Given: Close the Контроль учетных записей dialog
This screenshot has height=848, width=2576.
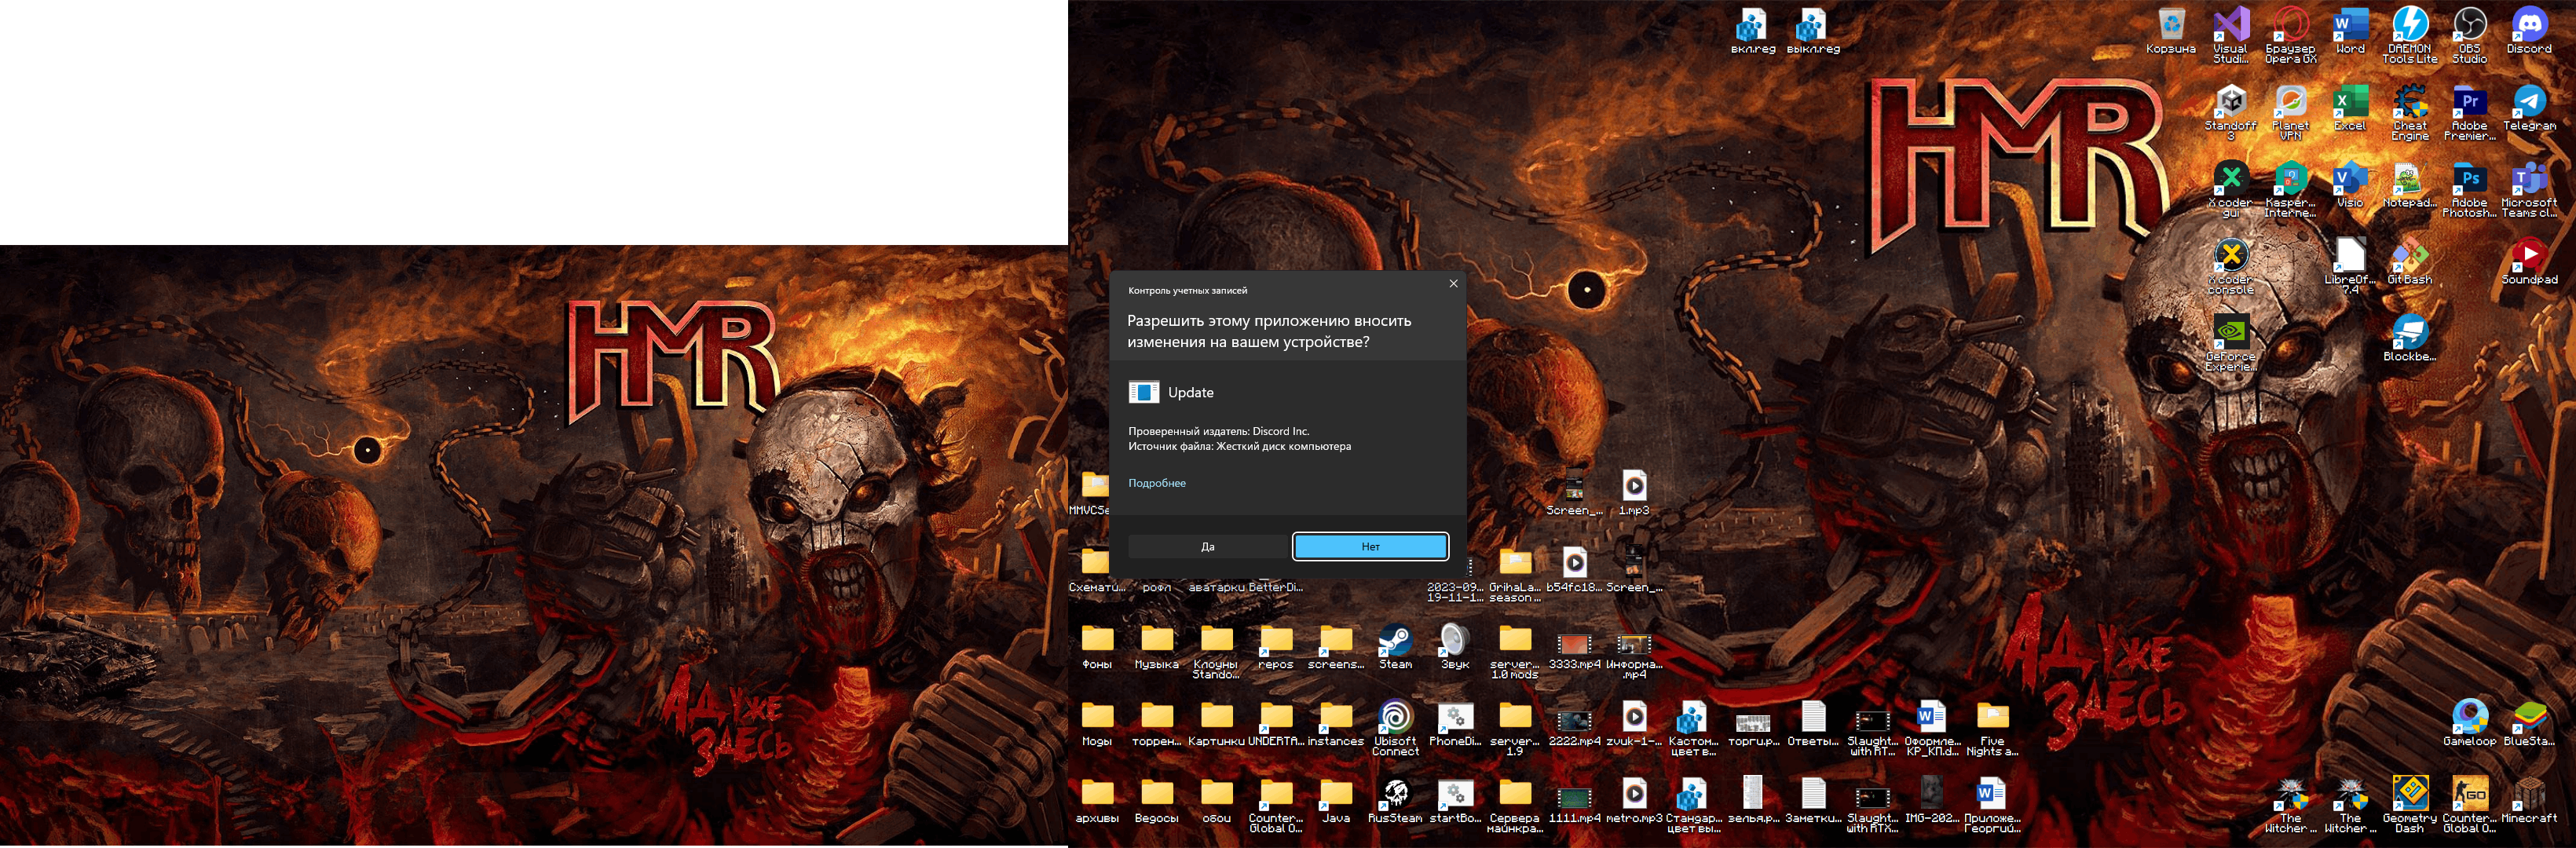Looking at the screenshot, I should click(x=1453, y=284).
